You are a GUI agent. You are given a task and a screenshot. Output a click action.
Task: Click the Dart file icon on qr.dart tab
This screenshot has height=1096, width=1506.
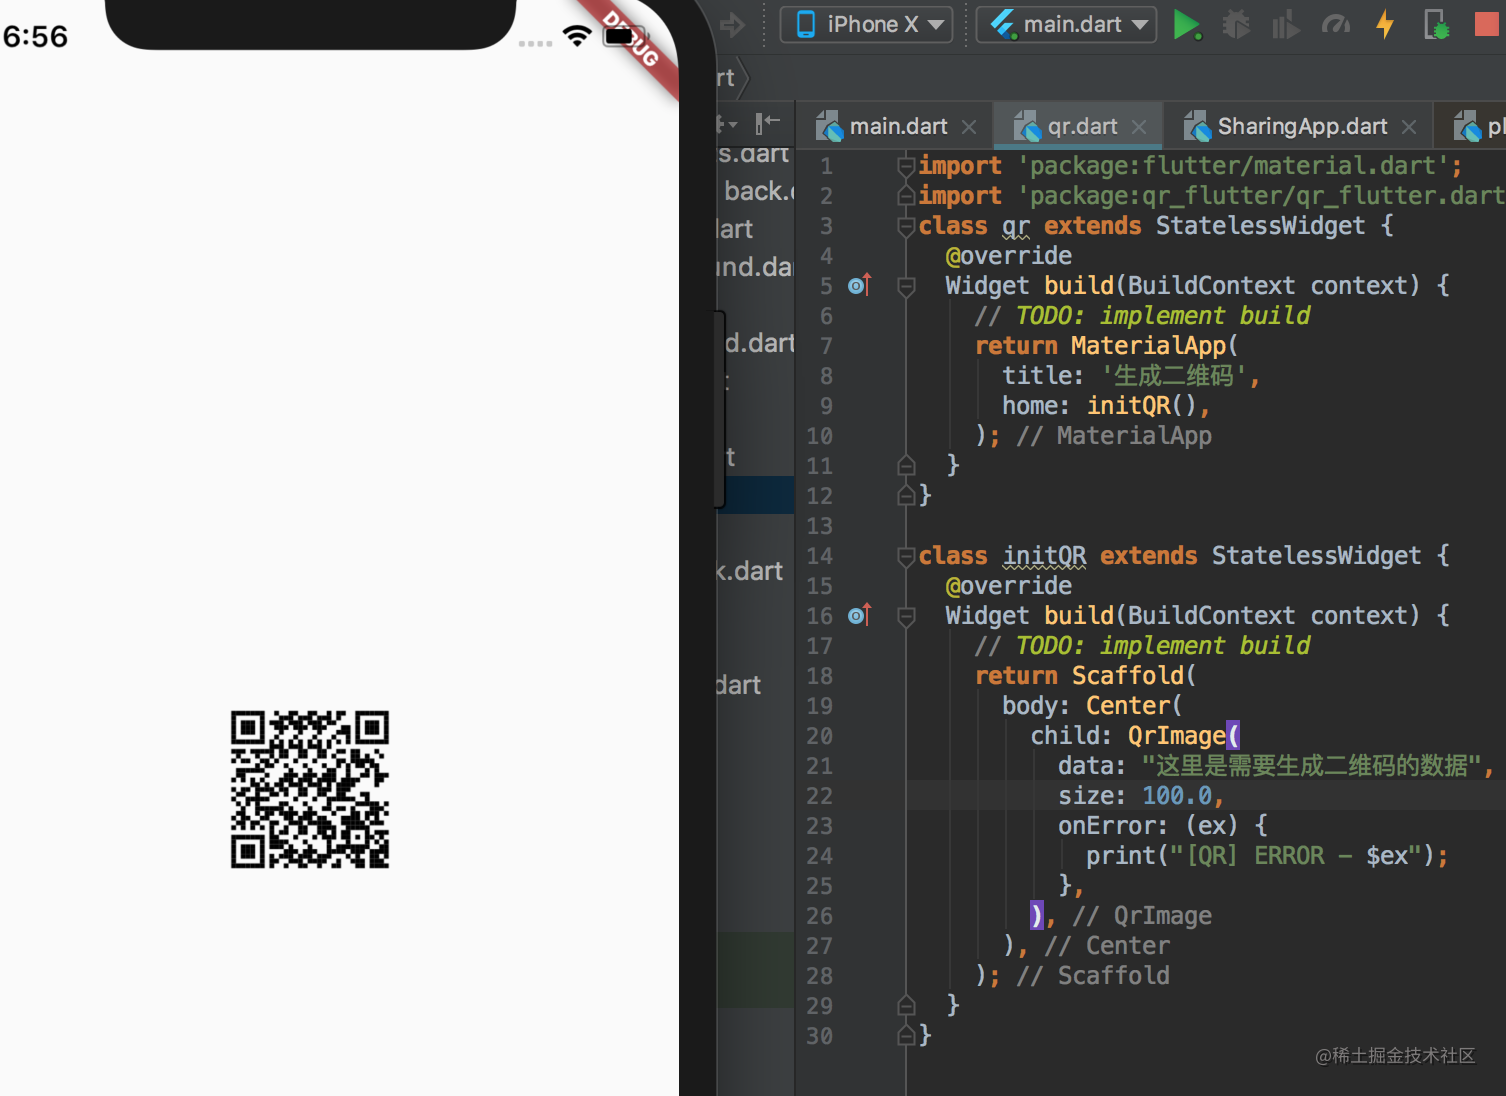pyautogui.click(x=1028, y=127)
